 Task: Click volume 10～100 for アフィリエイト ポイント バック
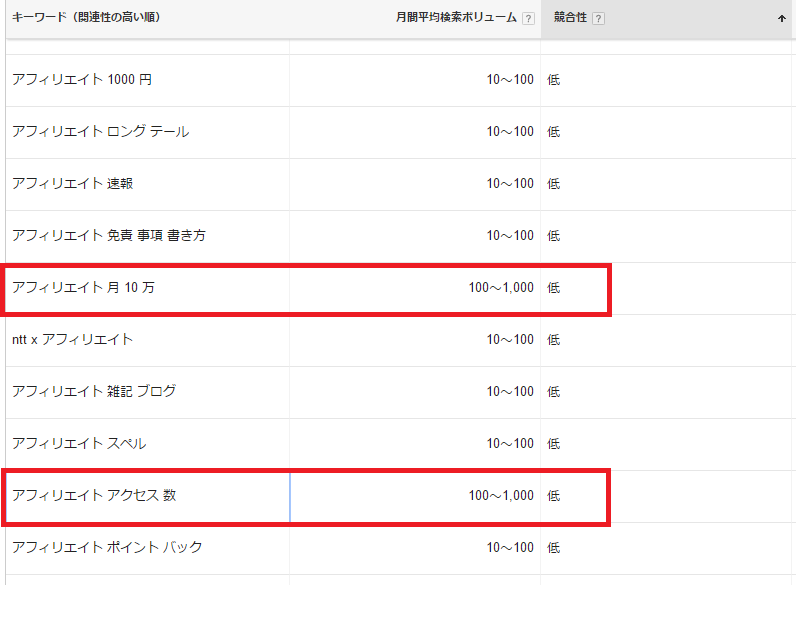[510, 548]
